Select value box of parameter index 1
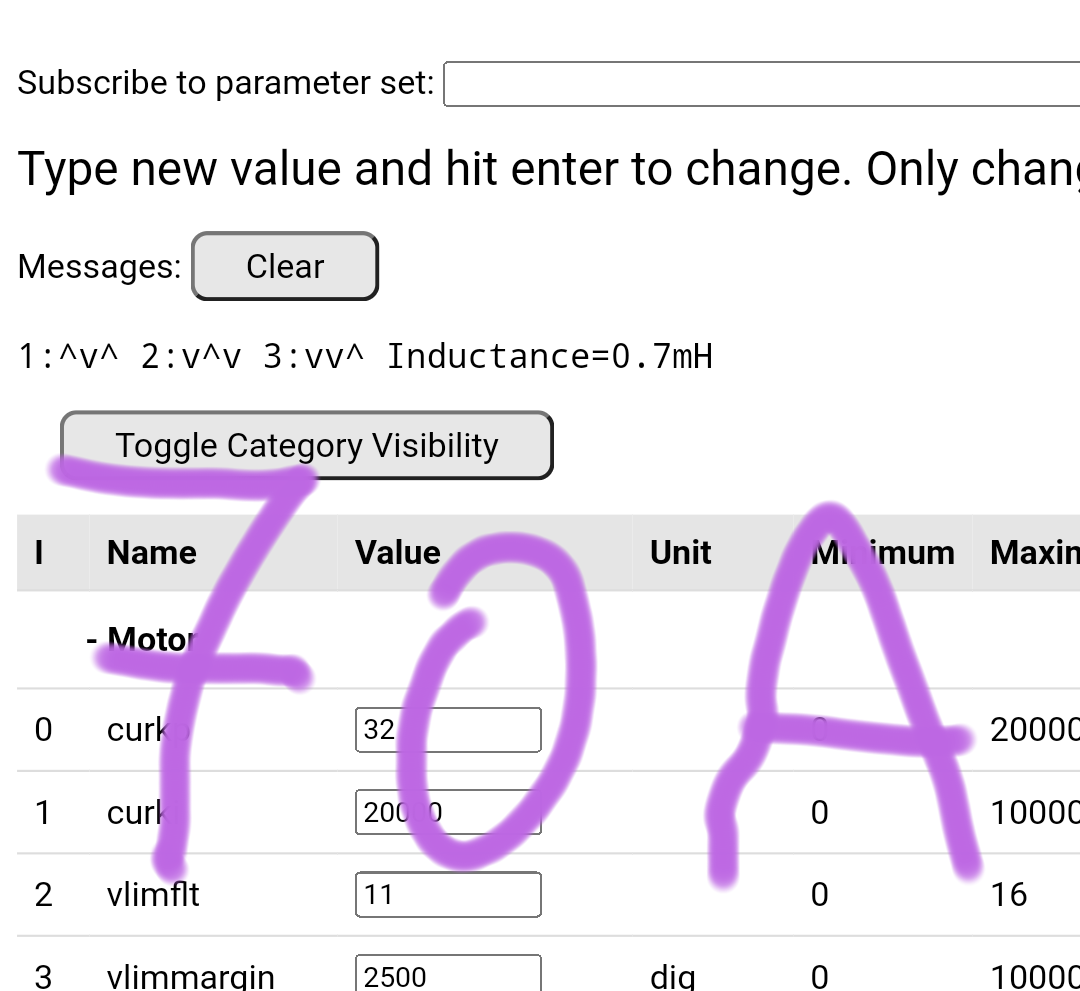 (x=448, y=812)
